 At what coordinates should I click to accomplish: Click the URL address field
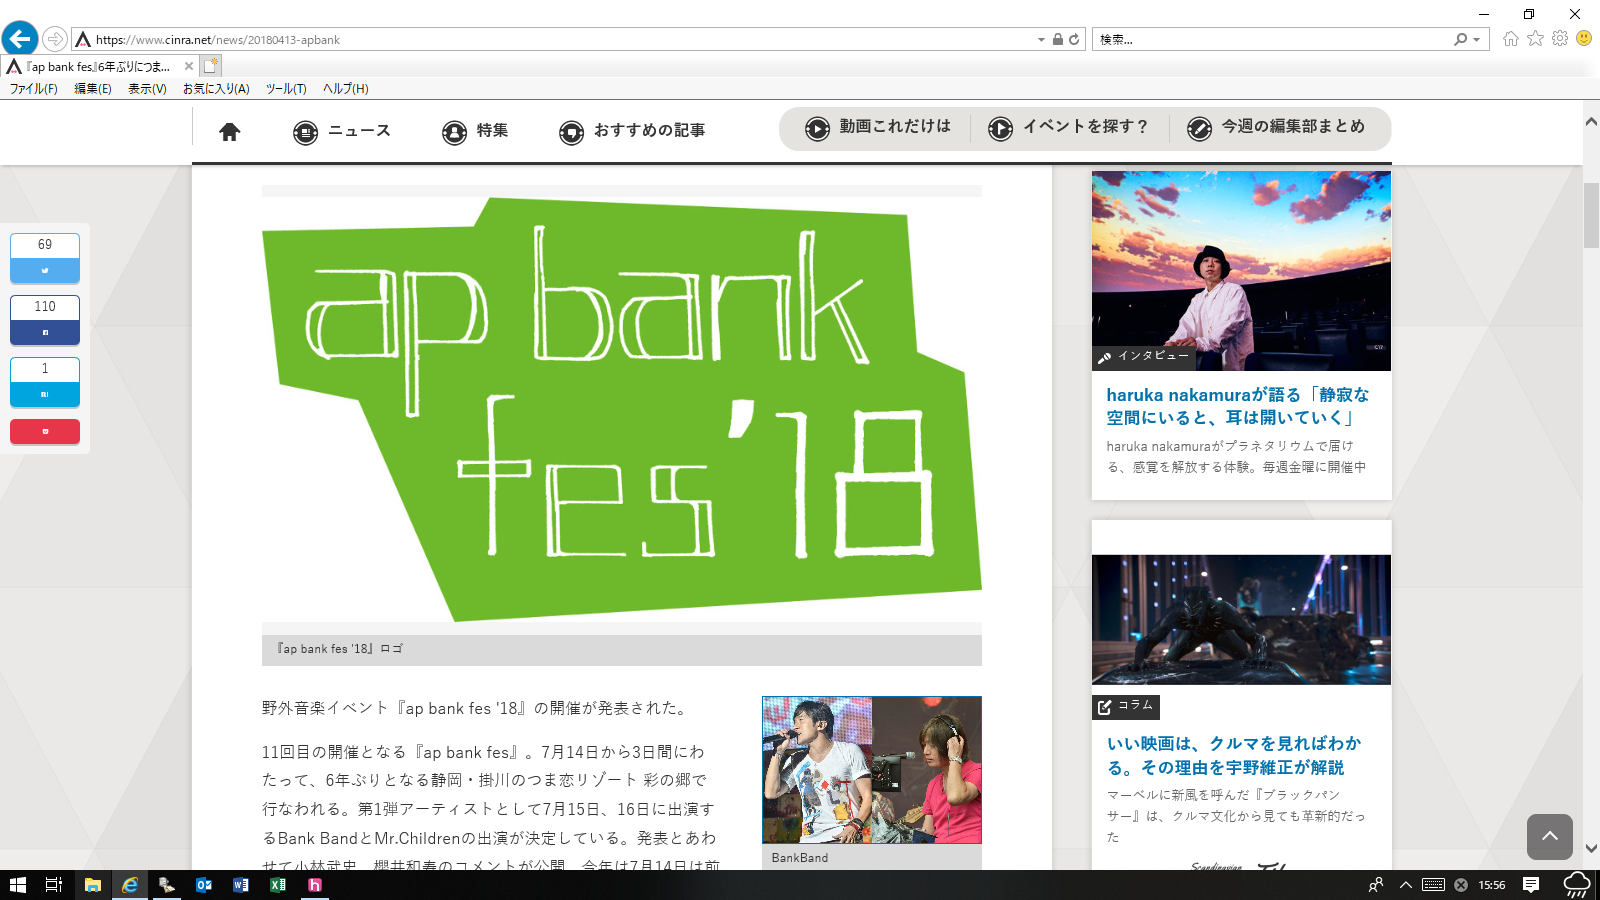(560, 39)
